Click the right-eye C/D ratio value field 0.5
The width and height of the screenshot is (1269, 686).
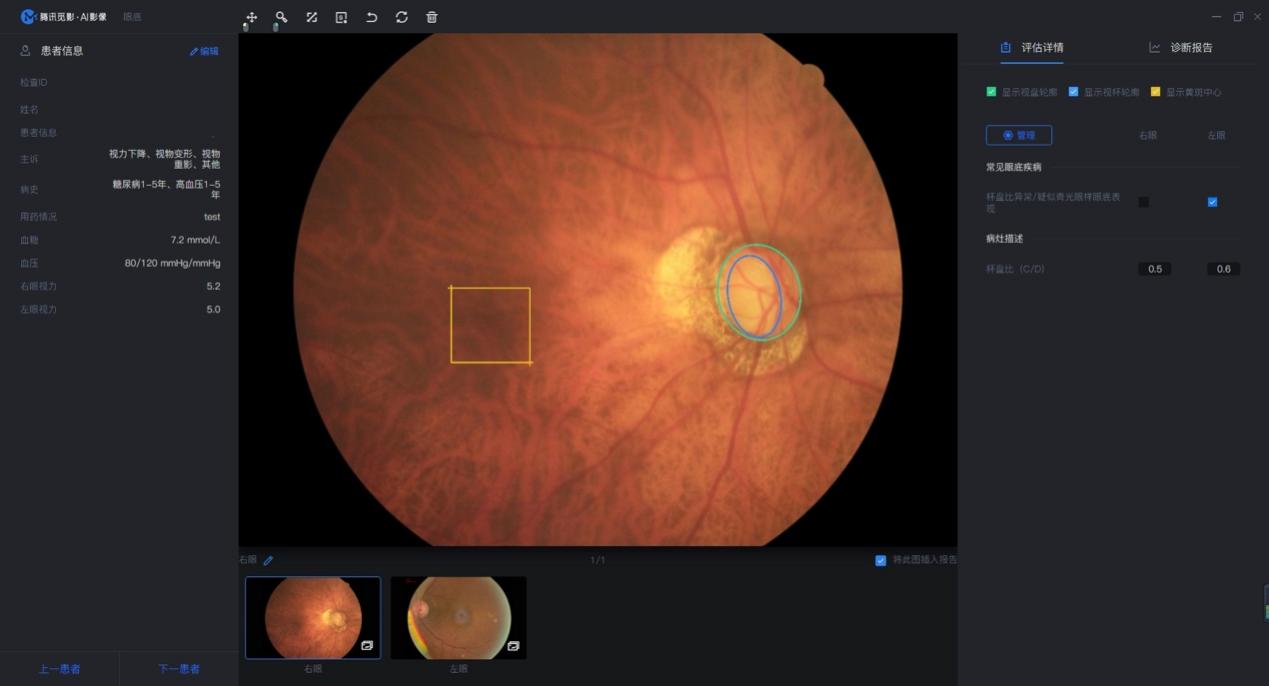point(1153,268)
